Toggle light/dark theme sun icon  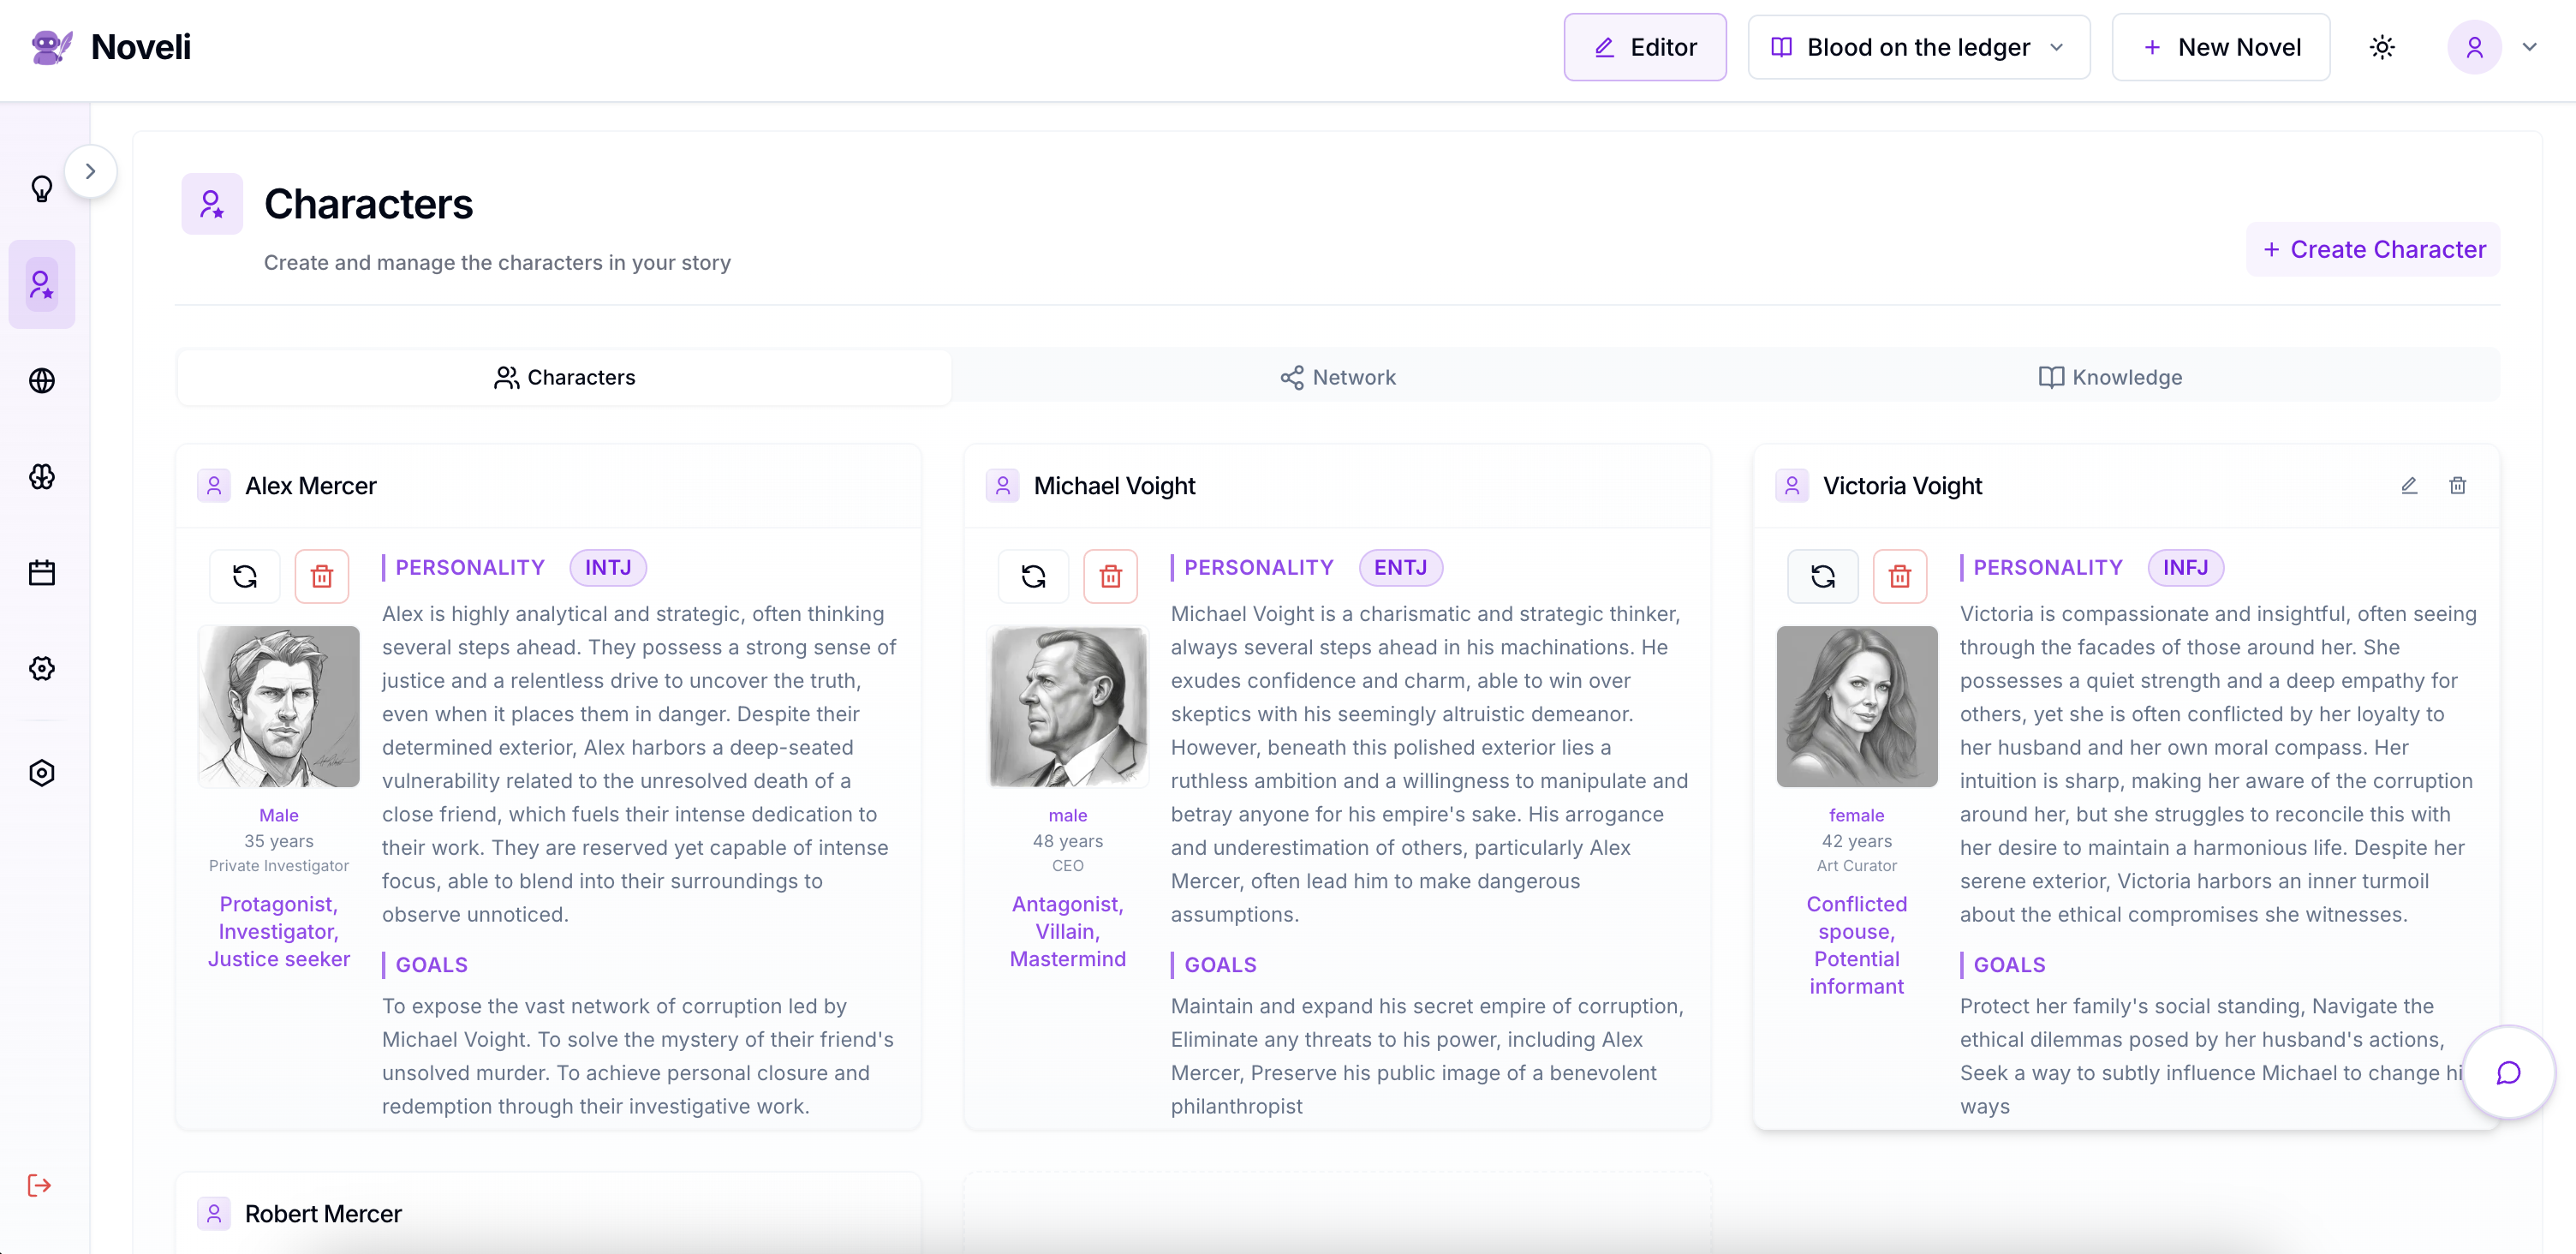click(2382, 47)
